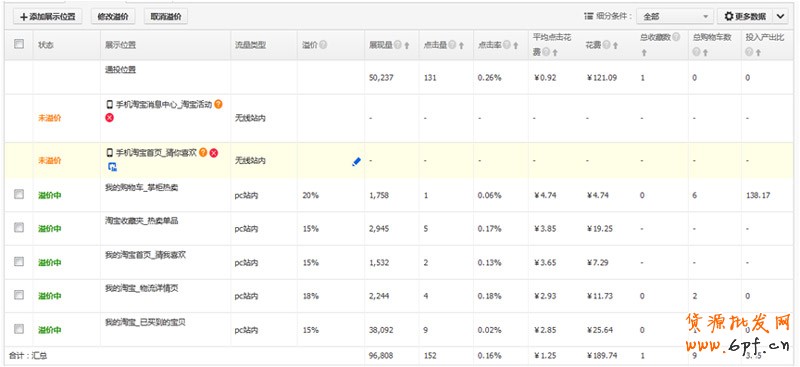Image resolution: width=800 pixels, height=367 pixels.
Task: Click 溢价中 status in 我的购物车_掌柜热卖 row
Action: (x=49, y=195)
